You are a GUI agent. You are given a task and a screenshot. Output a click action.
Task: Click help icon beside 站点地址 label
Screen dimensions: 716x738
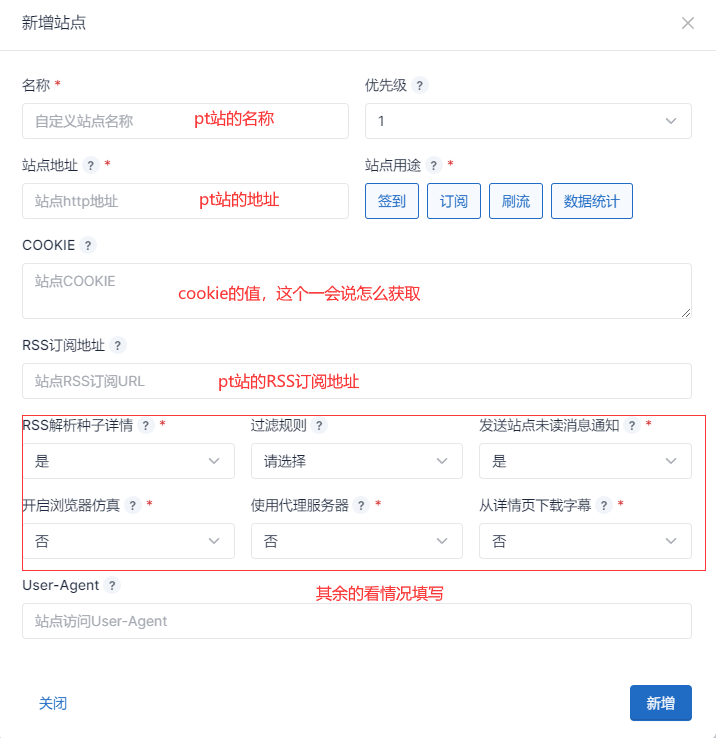tap(91, 165)
